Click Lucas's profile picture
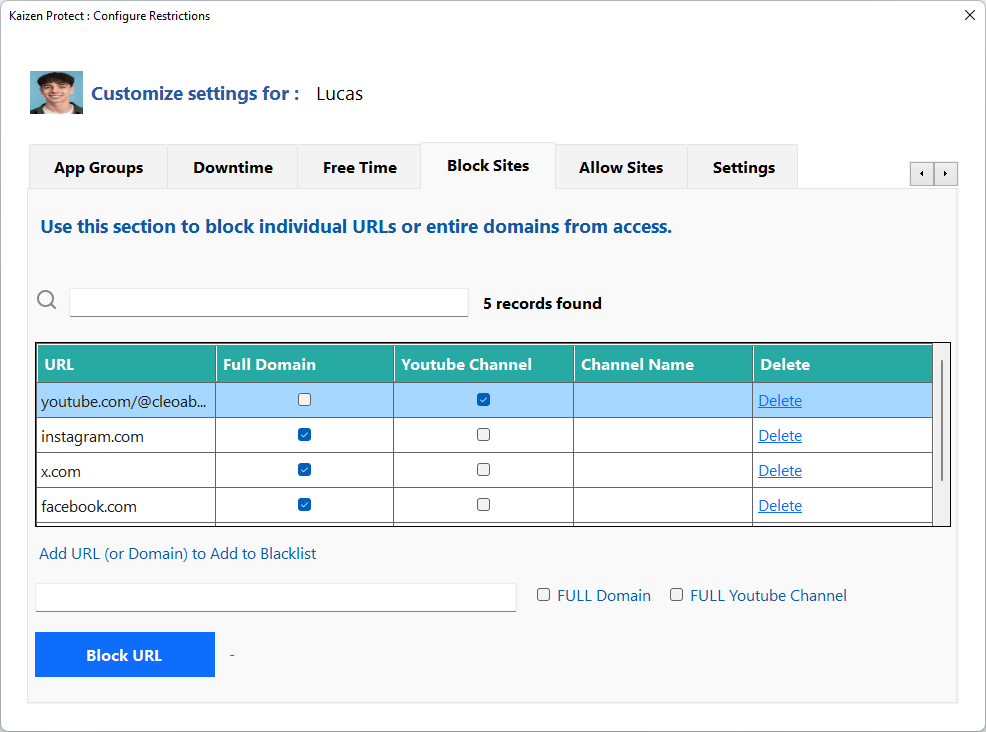986x732 pixels. coord(56,92)
